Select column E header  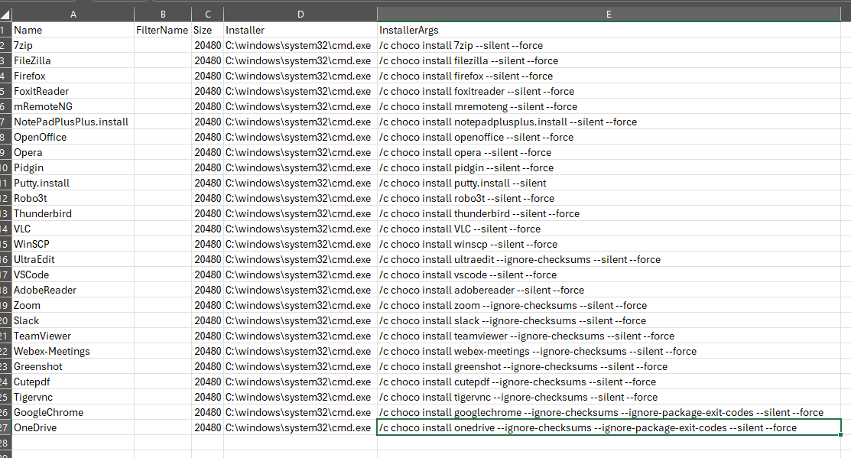609,15
